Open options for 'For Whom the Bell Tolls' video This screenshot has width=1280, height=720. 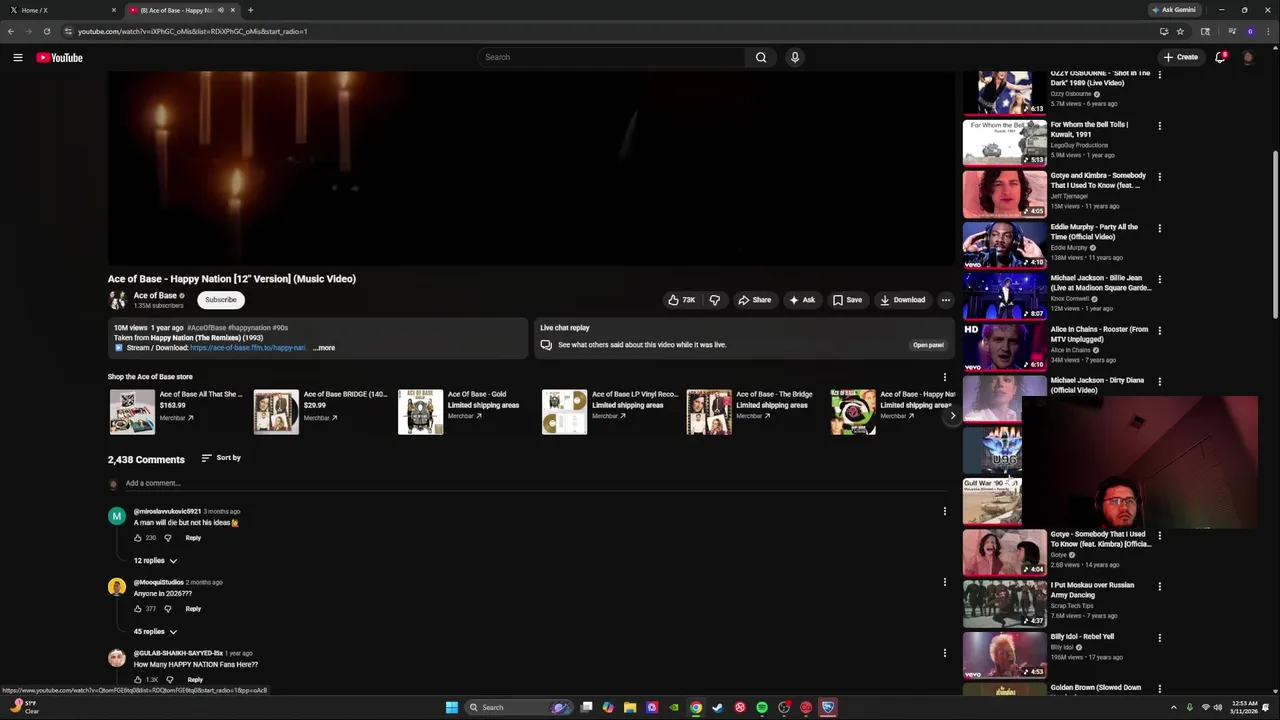tap(1159, 126)
